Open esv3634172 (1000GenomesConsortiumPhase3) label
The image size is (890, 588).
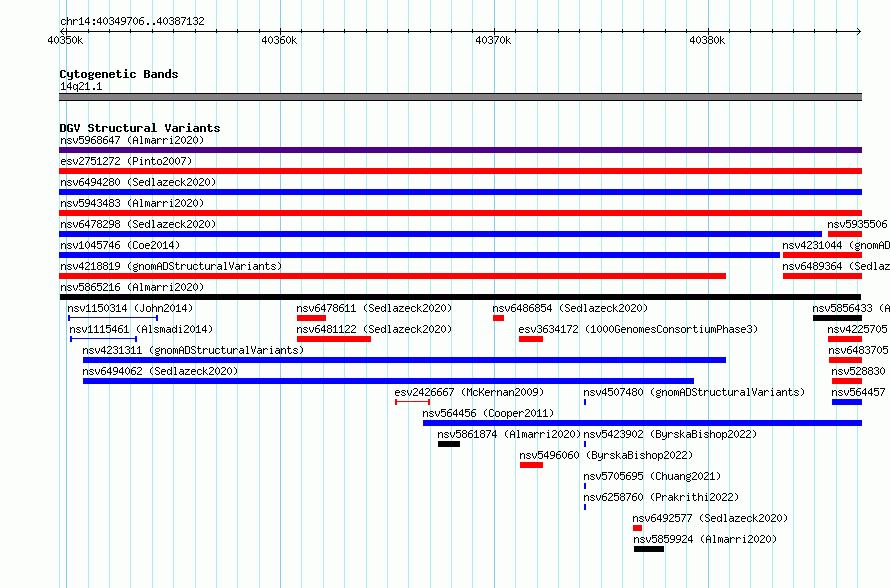[x=638, y=329]
